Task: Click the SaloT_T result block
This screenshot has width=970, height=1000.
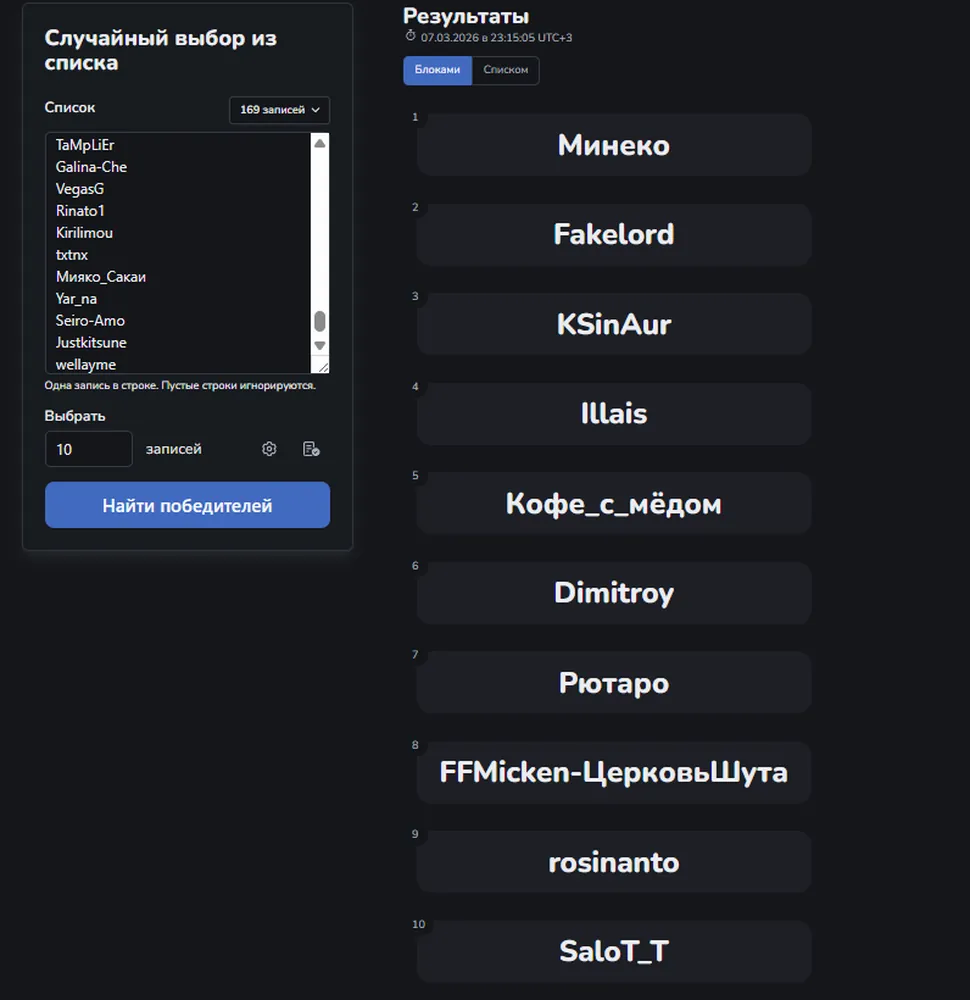Action: (614, 952)
